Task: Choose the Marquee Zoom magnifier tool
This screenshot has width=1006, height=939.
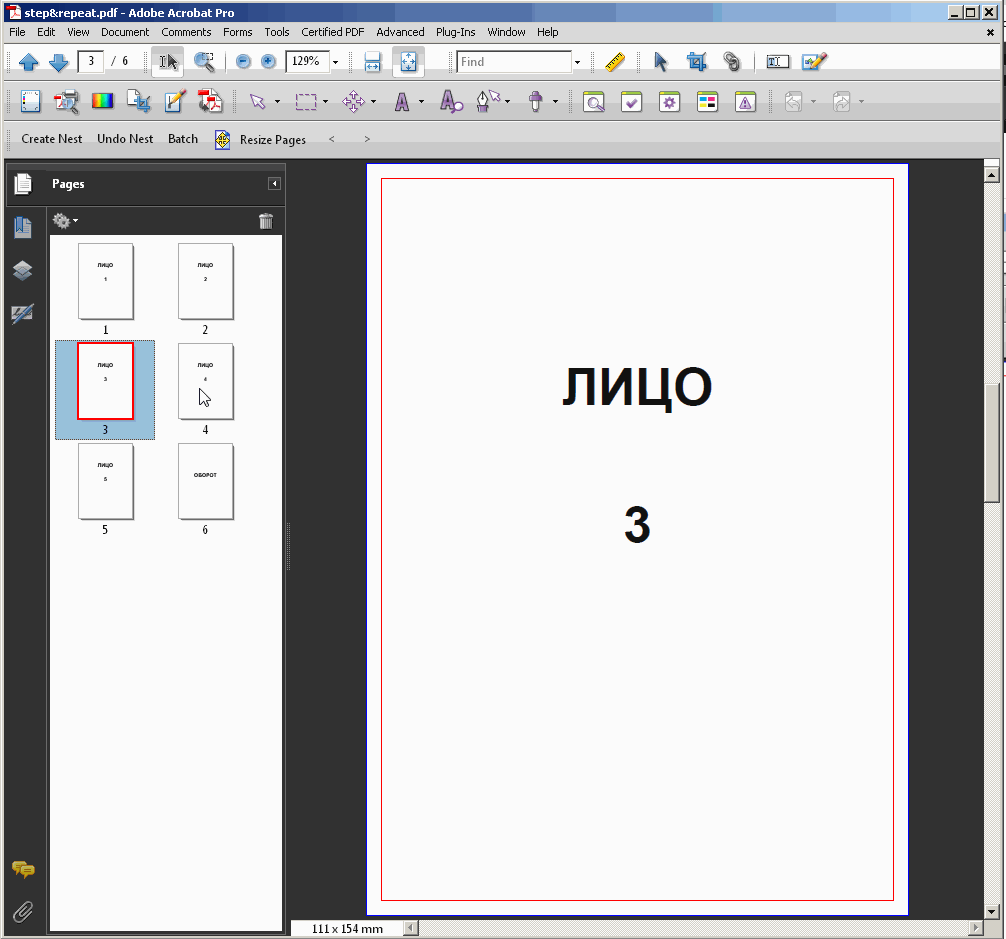Action: [x=205, y=62]
